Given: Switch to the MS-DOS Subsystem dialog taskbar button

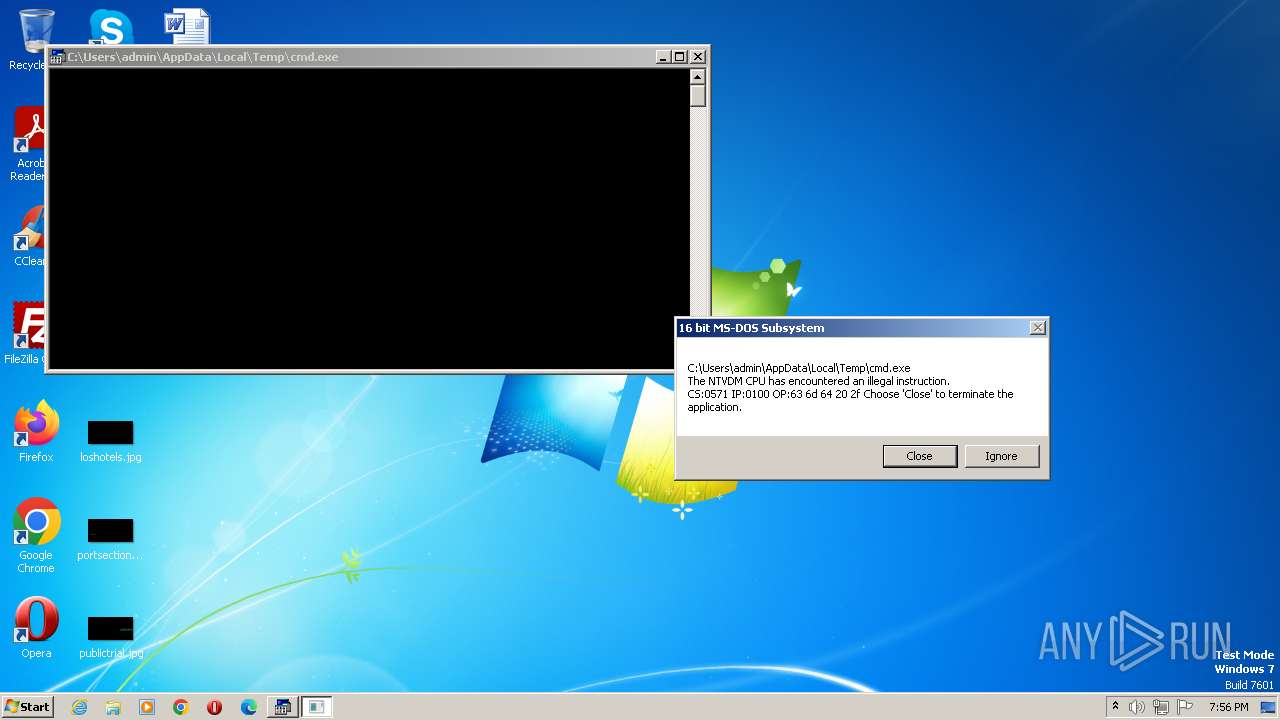Looking at the screenshot, I should [317, 707].
